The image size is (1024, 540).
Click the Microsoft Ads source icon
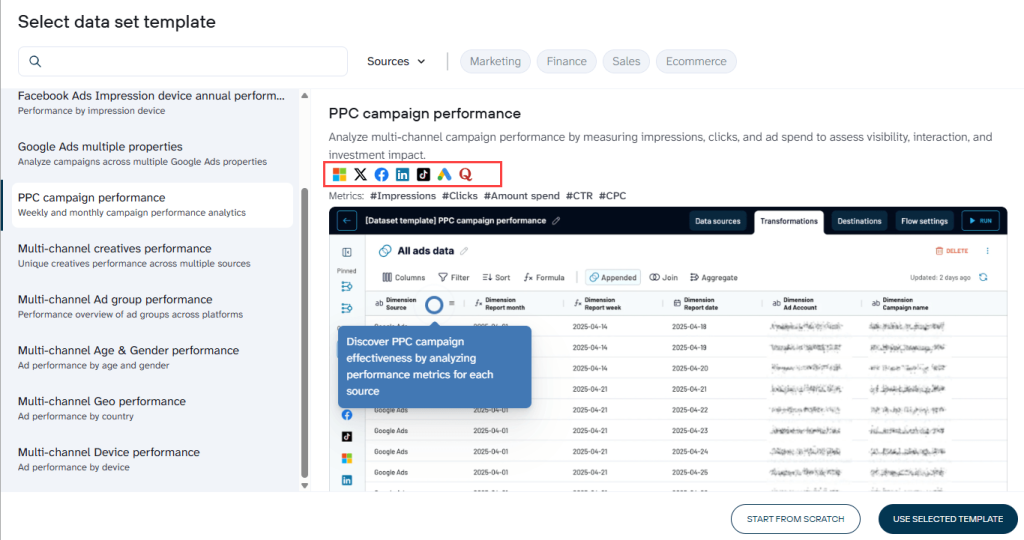pos(340,175)
